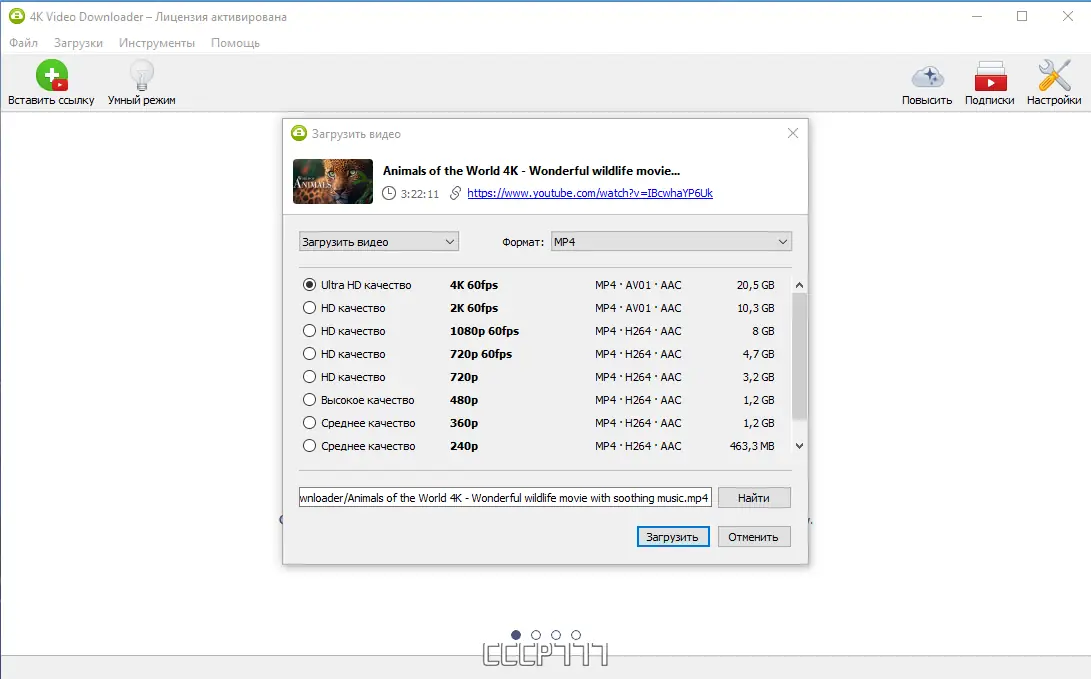Select 720p 60fps quality option
This screenshot has height=679, width=1091.
310,353
